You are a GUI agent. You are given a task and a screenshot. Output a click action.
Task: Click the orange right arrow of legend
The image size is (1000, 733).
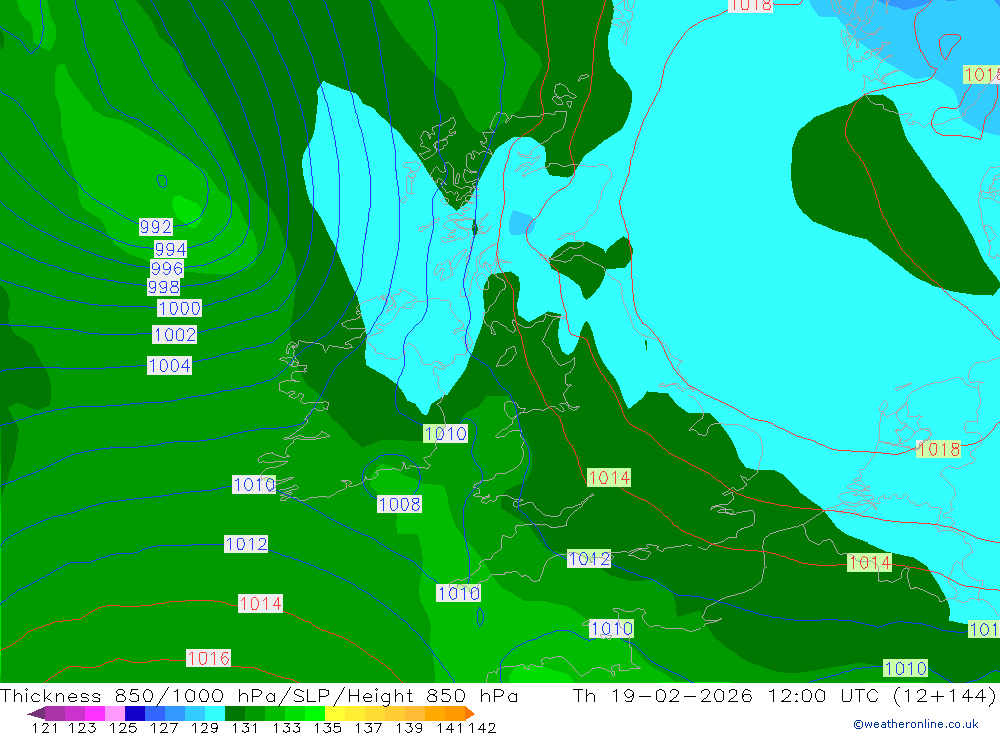pyautogui.click(x=470, y=714)
